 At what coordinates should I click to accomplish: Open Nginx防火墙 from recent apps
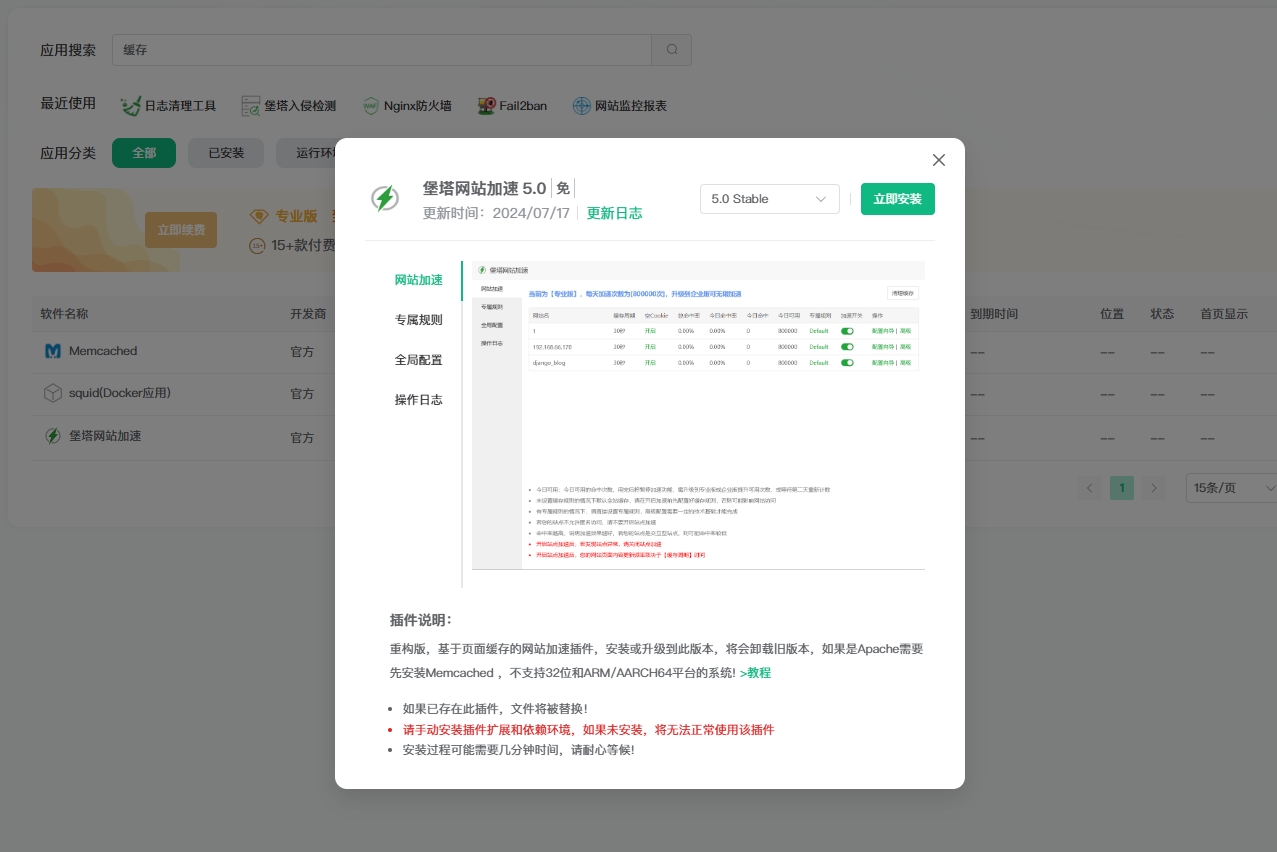[407, 106]
